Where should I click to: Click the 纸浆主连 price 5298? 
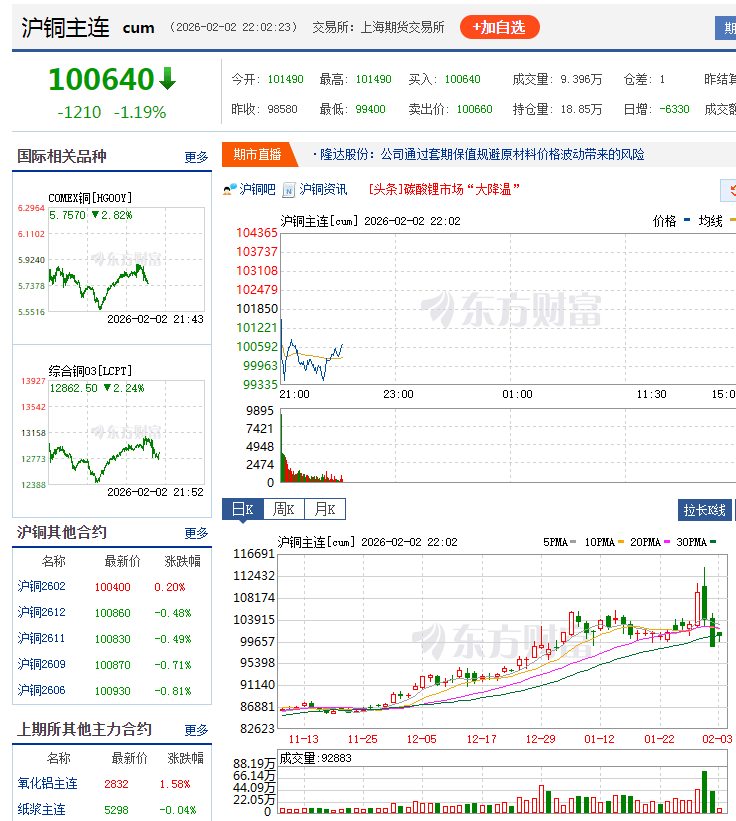click(x=116, y=810)
